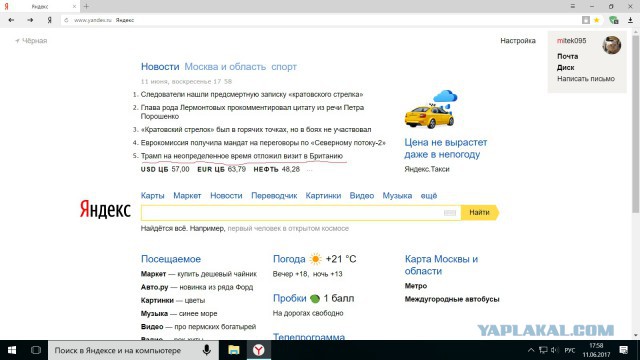Open Почта mail link
Viewport: 640px width, 360px height.
pos(567,56)
